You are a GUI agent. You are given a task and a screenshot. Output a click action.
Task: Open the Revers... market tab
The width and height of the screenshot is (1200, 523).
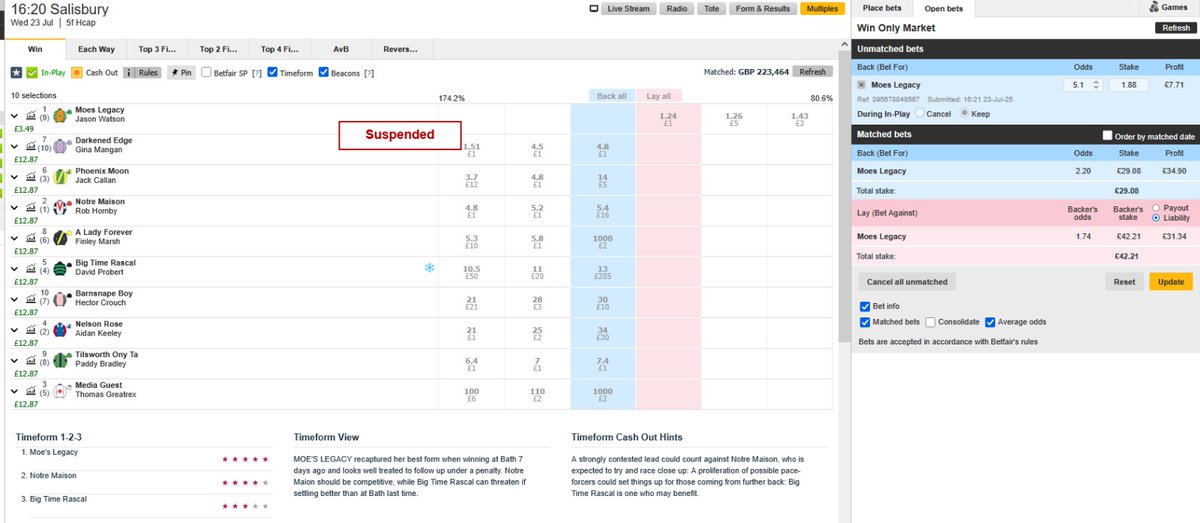point(401,48)
